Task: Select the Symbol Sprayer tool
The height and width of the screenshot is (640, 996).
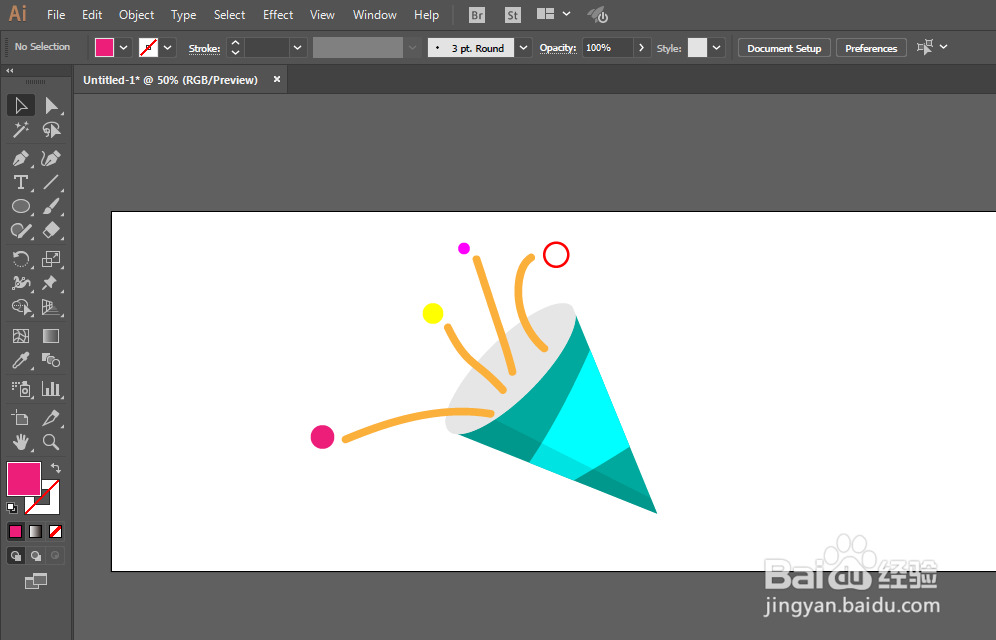Action: click(x=21, y=389)
